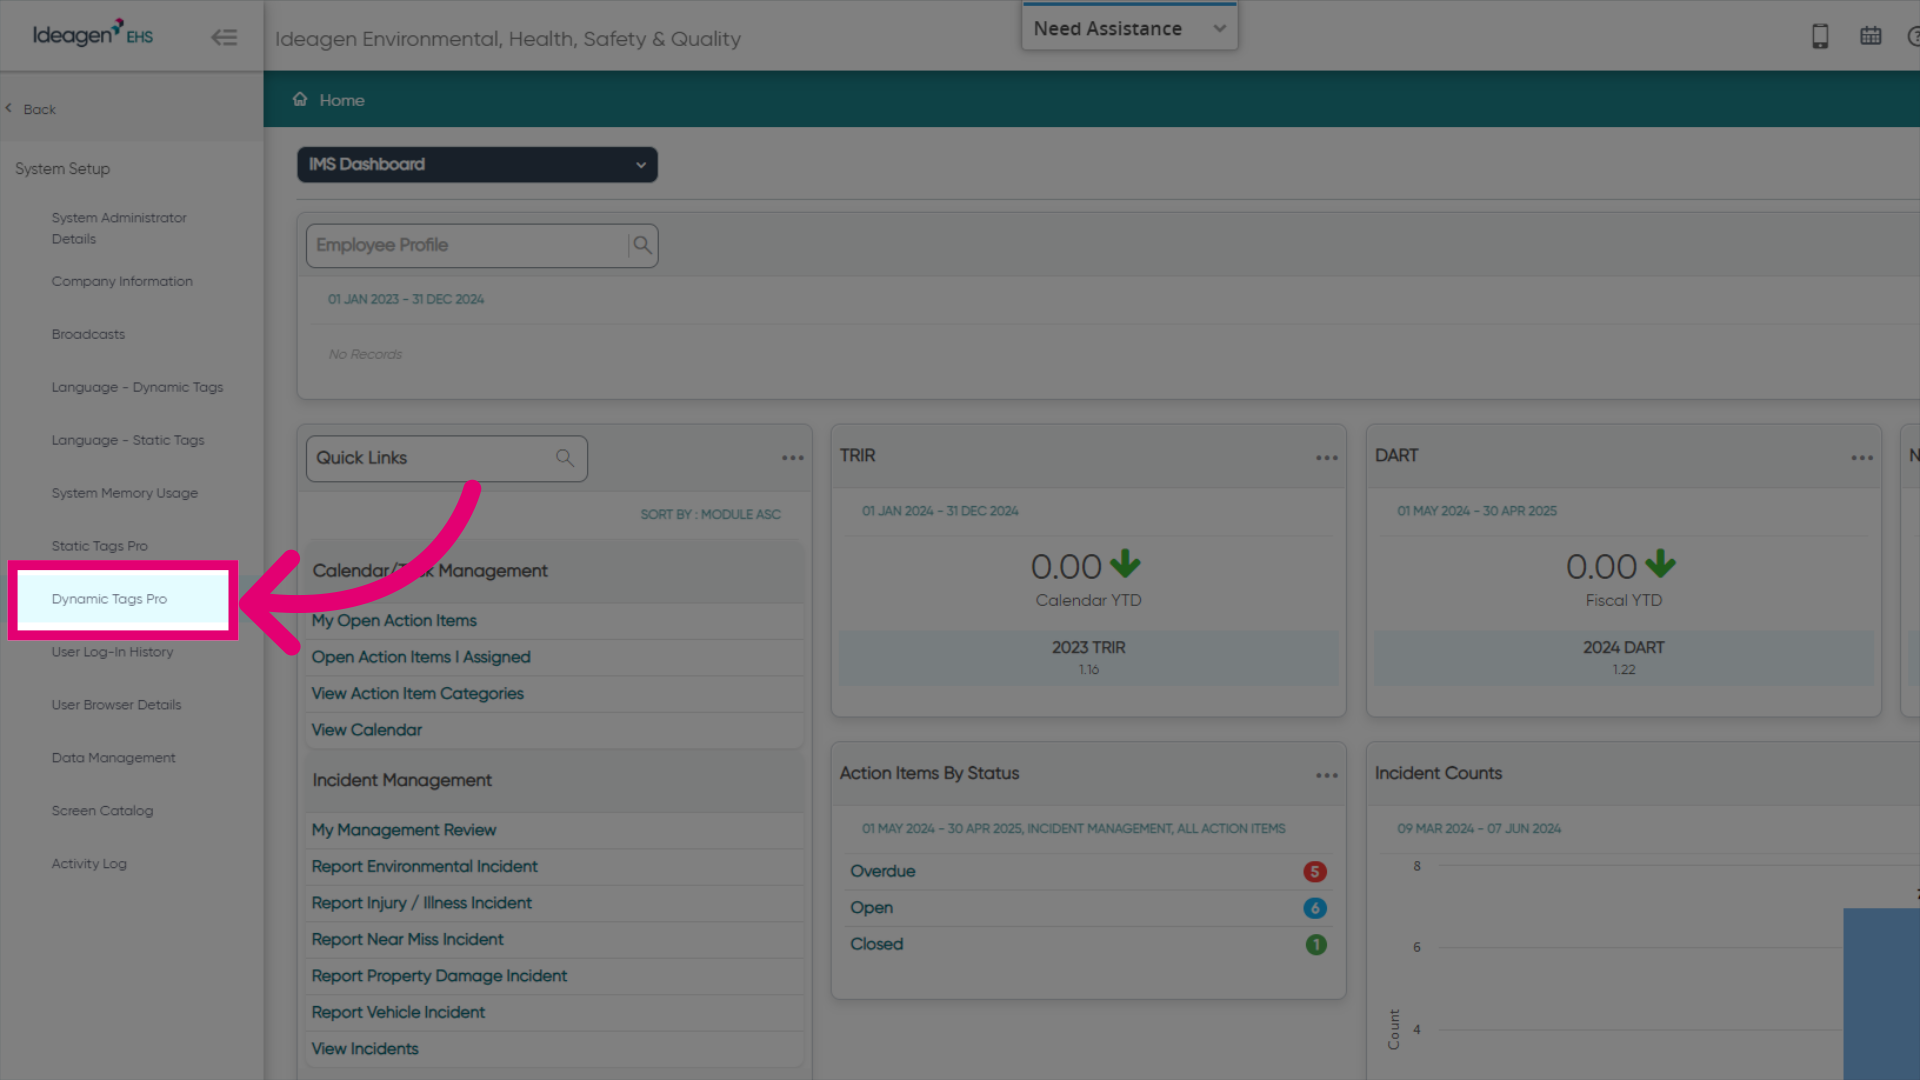Open System Memory Usage

click(125, 494)
